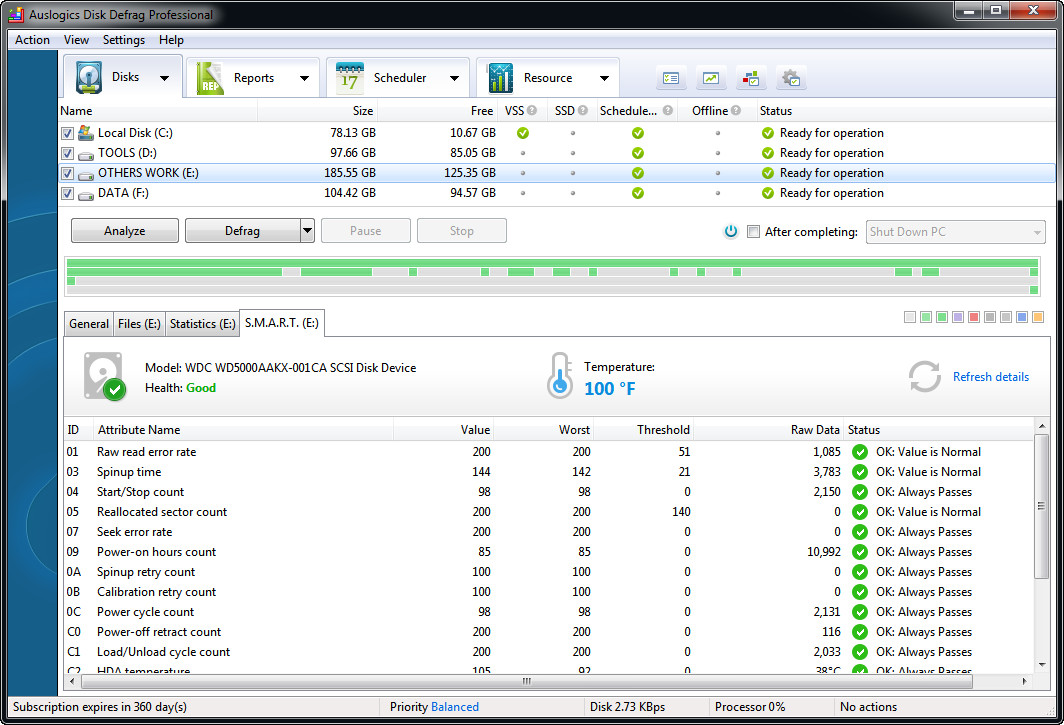Click the power icon beside After completing
Viewport: 1064px width, 725px height.
(731, 231)
